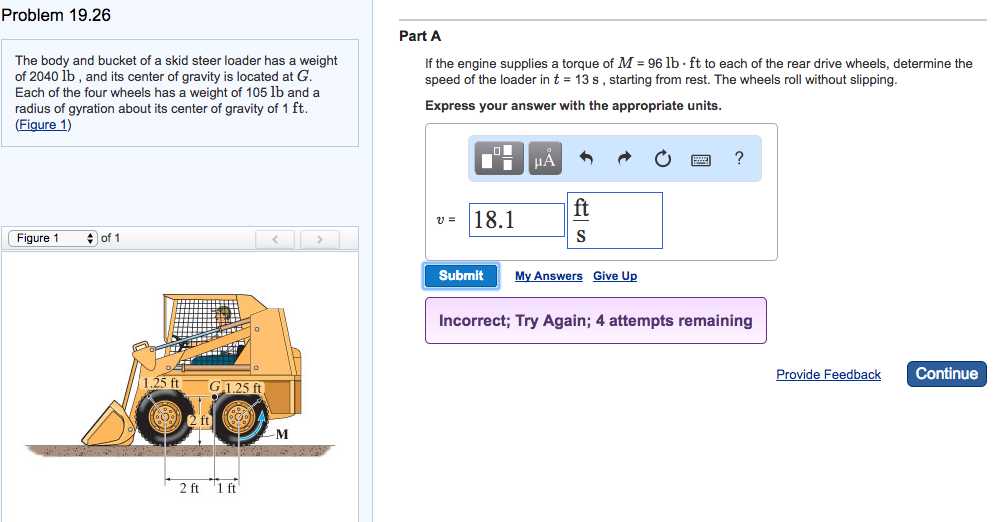Click the undo arrow icon
This screenshot has height=522, width=1004.
click(587, 158)
